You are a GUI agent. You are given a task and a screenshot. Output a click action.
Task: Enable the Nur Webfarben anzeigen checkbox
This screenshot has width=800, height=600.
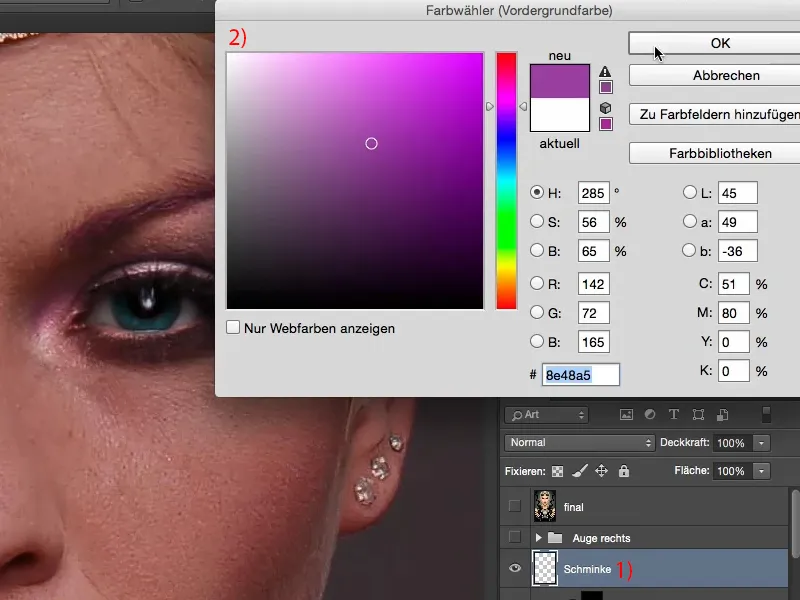pyautogui.click(x=233, y=327)
